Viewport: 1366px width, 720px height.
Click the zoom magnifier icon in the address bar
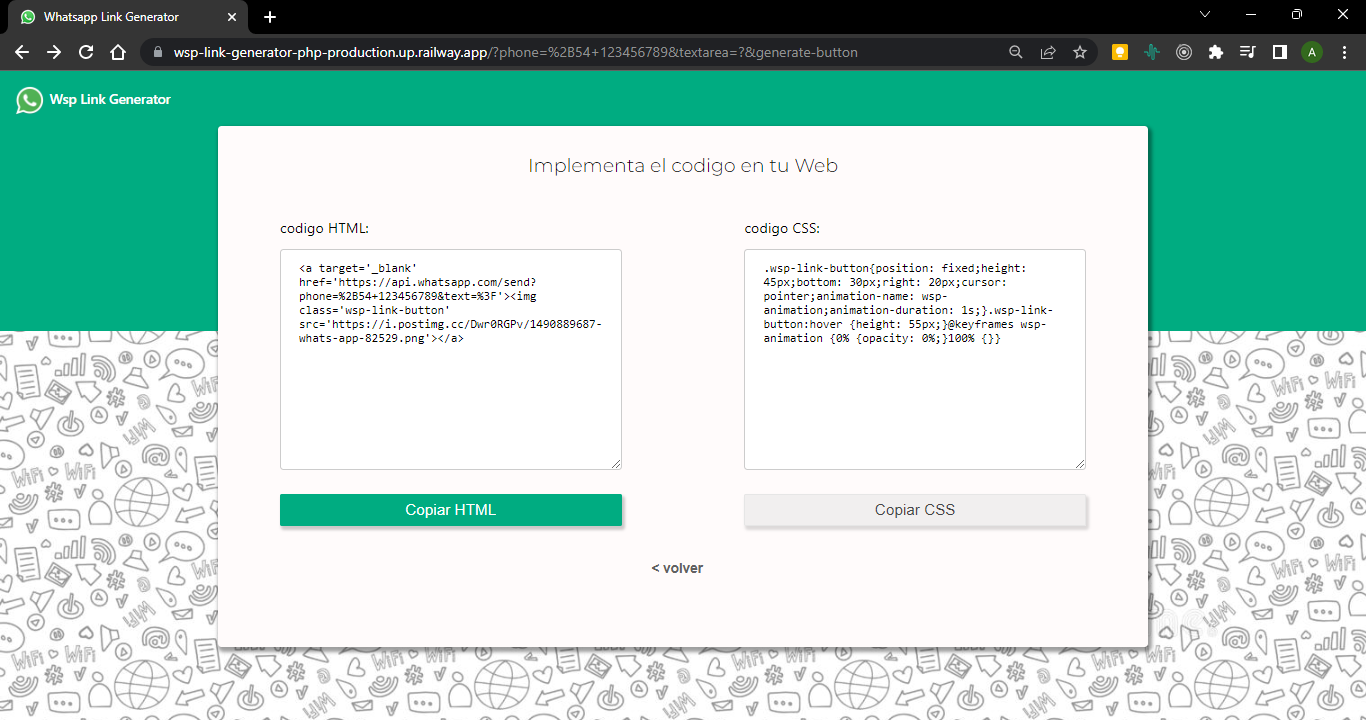(1015, 51)
